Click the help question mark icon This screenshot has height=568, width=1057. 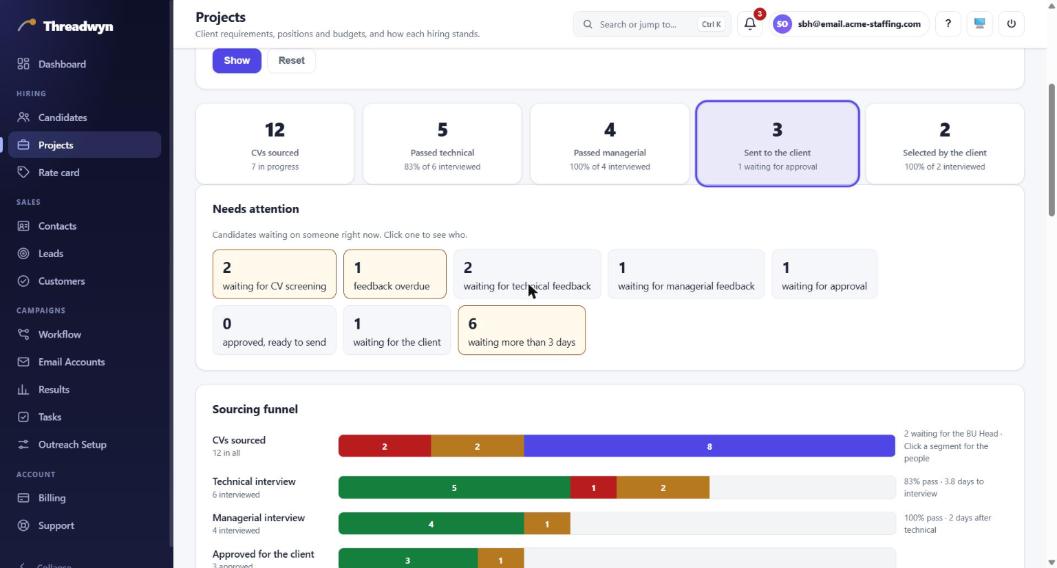(948, 24)
